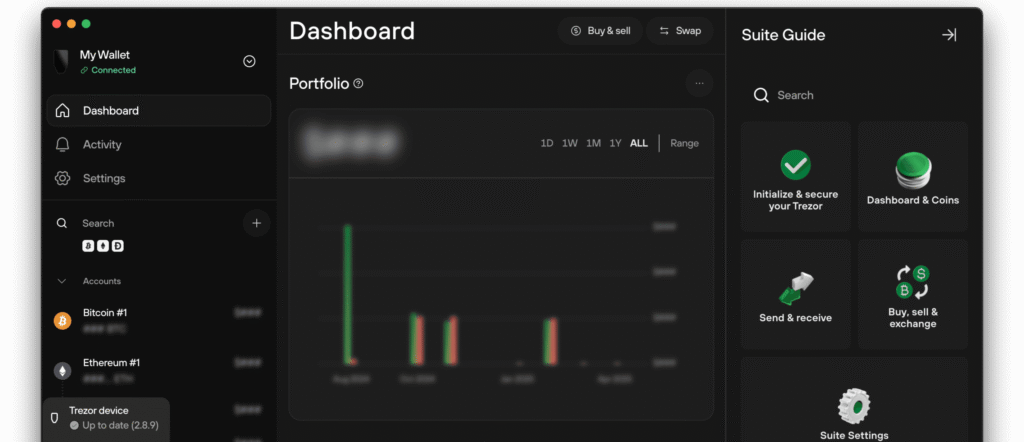Click the Suite Guide heading
Image resolution: width=1024 pixels, height=442 pixels.
point(783,35)
